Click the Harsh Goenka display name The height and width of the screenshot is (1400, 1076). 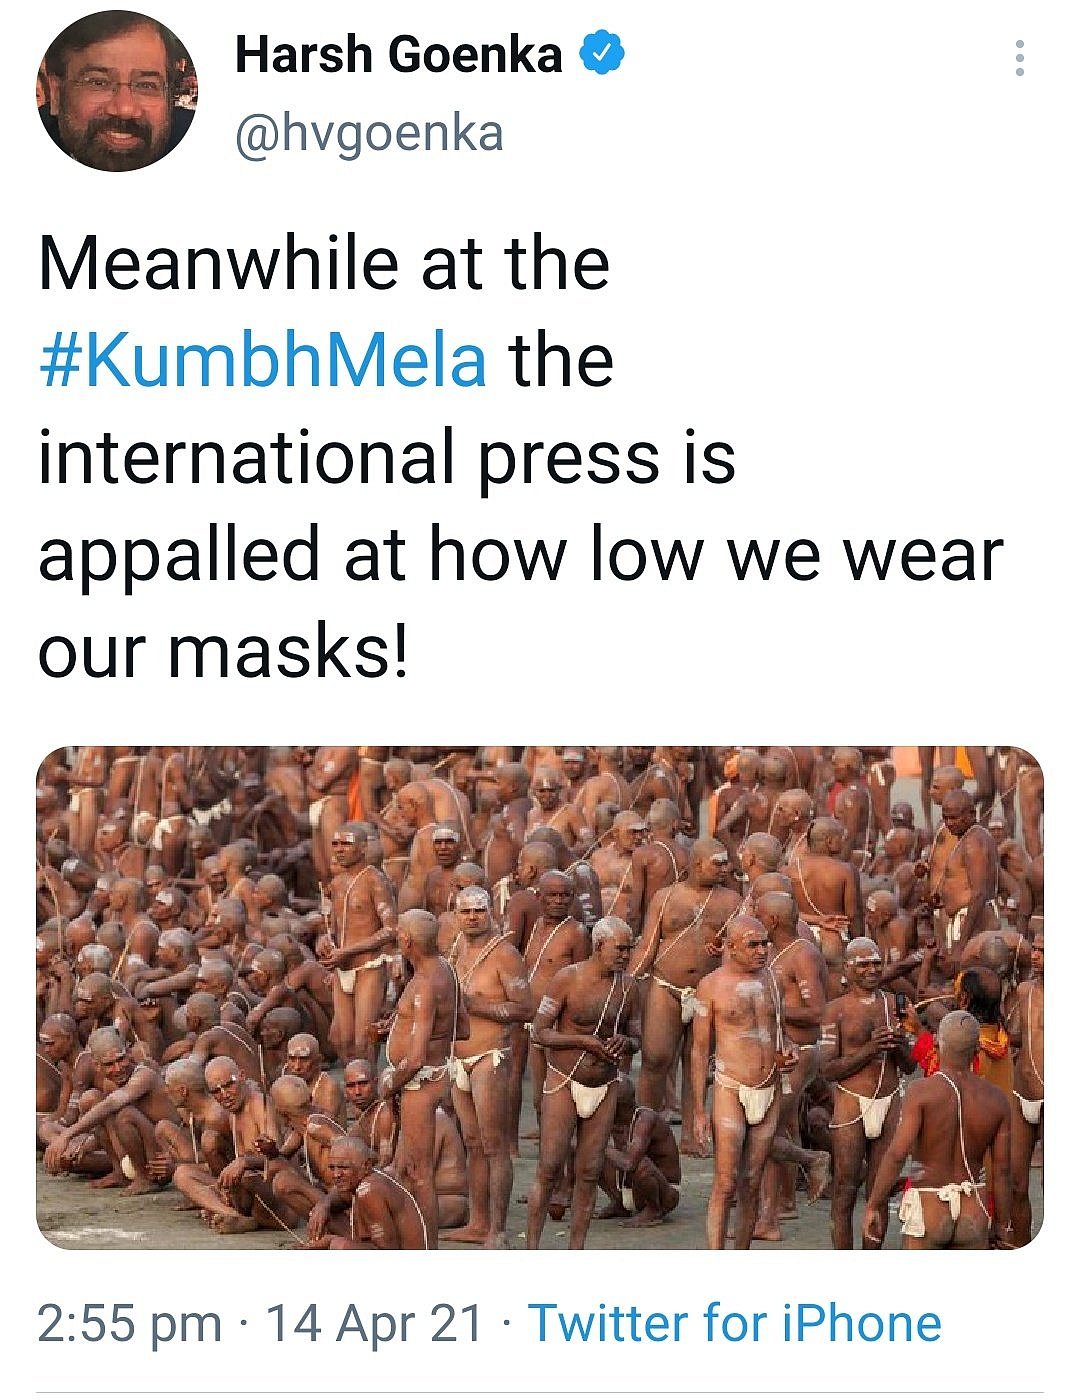point(398,54)
